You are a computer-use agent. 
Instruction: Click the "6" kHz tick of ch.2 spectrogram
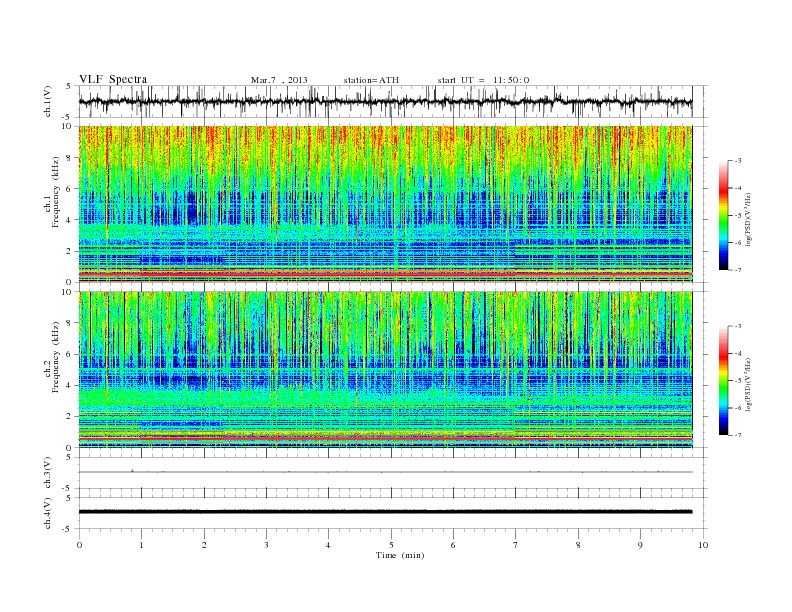tap(70, 354)
